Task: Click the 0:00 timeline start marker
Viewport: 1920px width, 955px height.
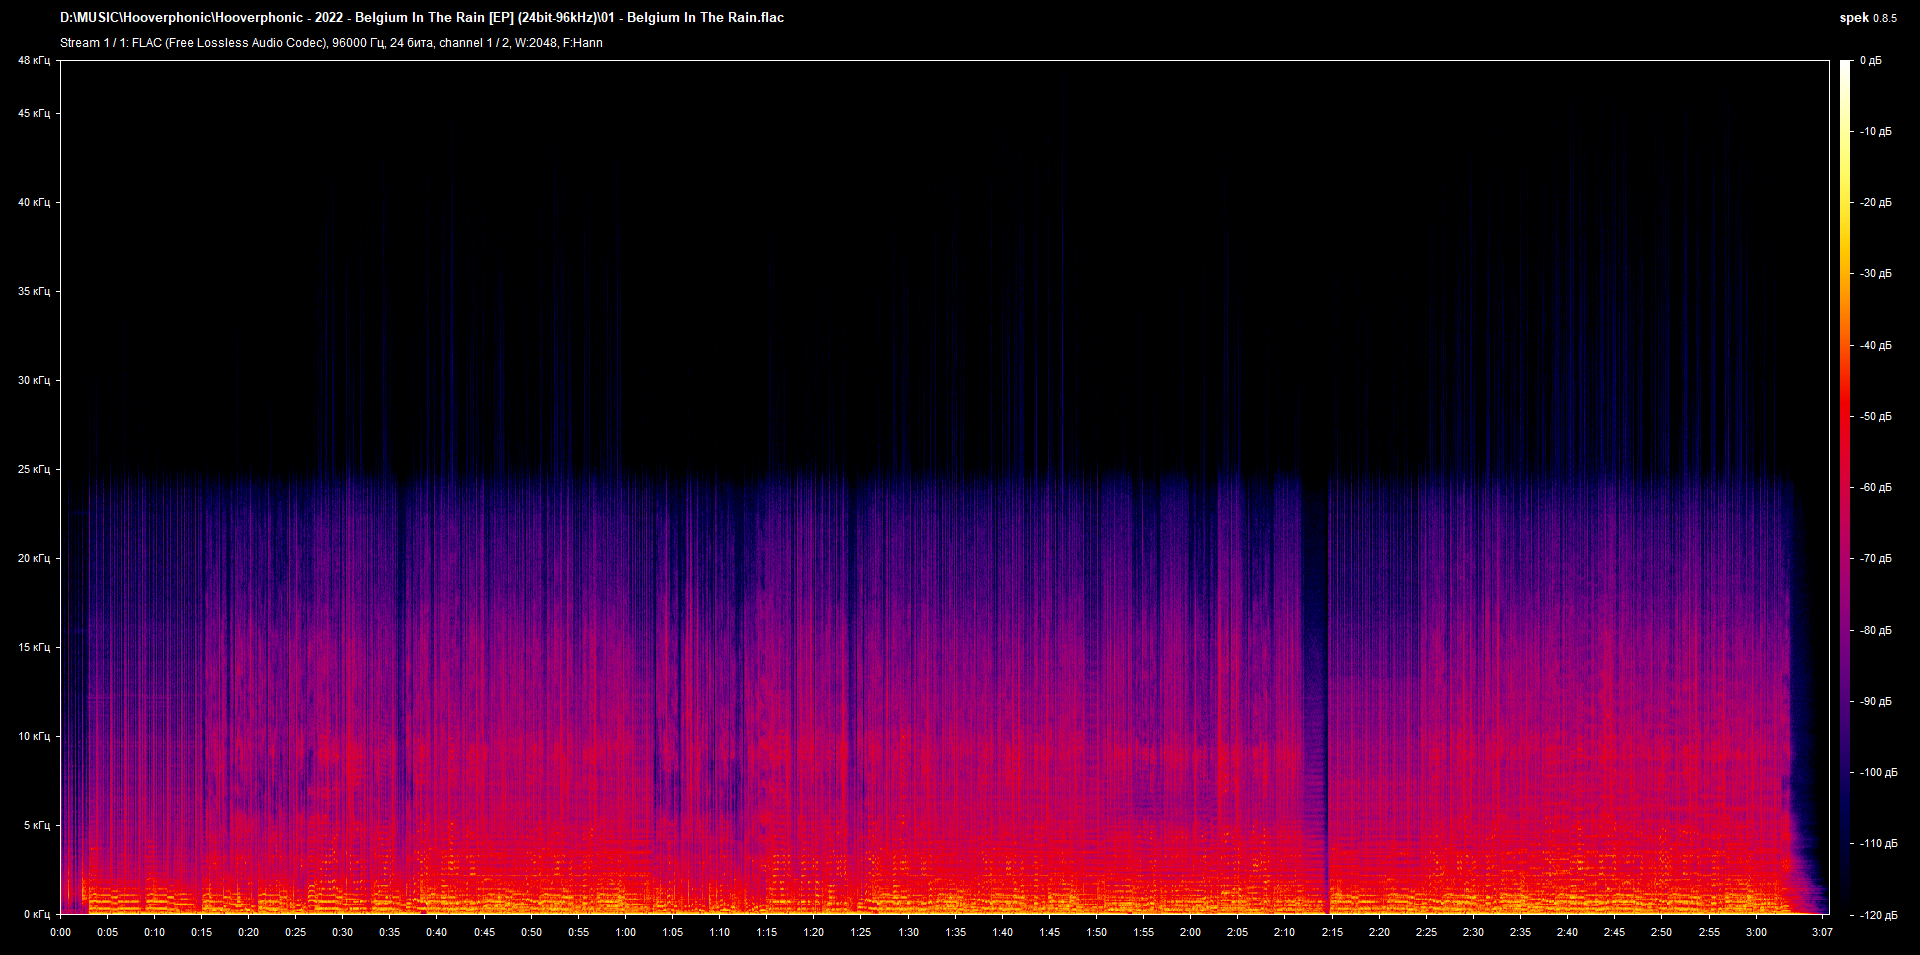Action: (60, 932)
